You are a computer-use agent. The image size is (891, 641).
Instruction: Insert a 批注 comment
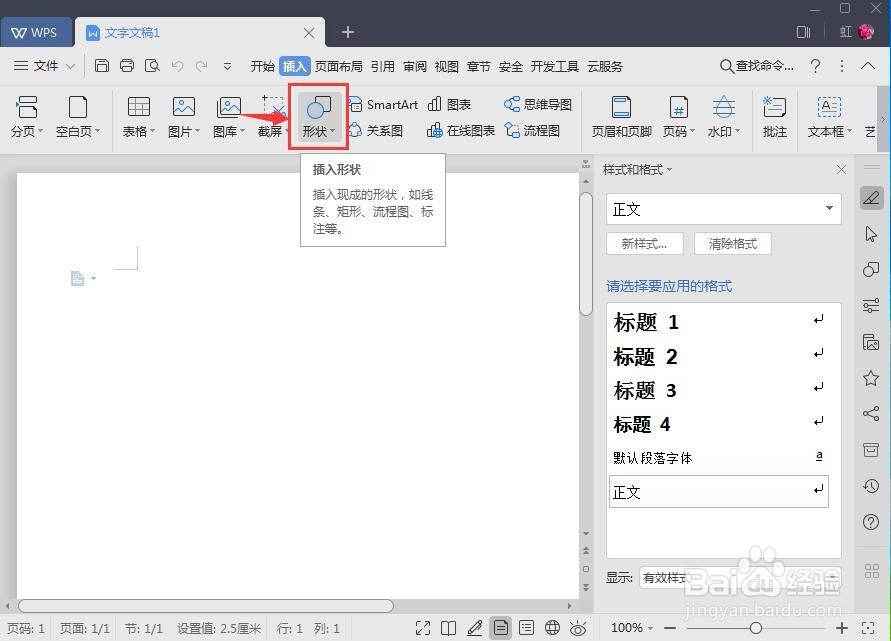point(775,116)
